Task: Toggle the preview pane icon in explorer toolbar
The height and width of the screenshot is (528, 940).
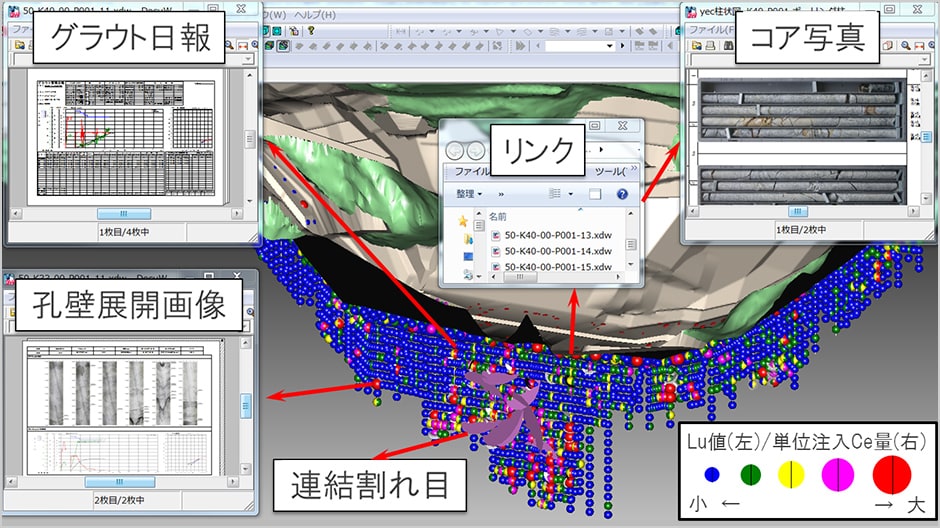Action: tap(595, 194)
